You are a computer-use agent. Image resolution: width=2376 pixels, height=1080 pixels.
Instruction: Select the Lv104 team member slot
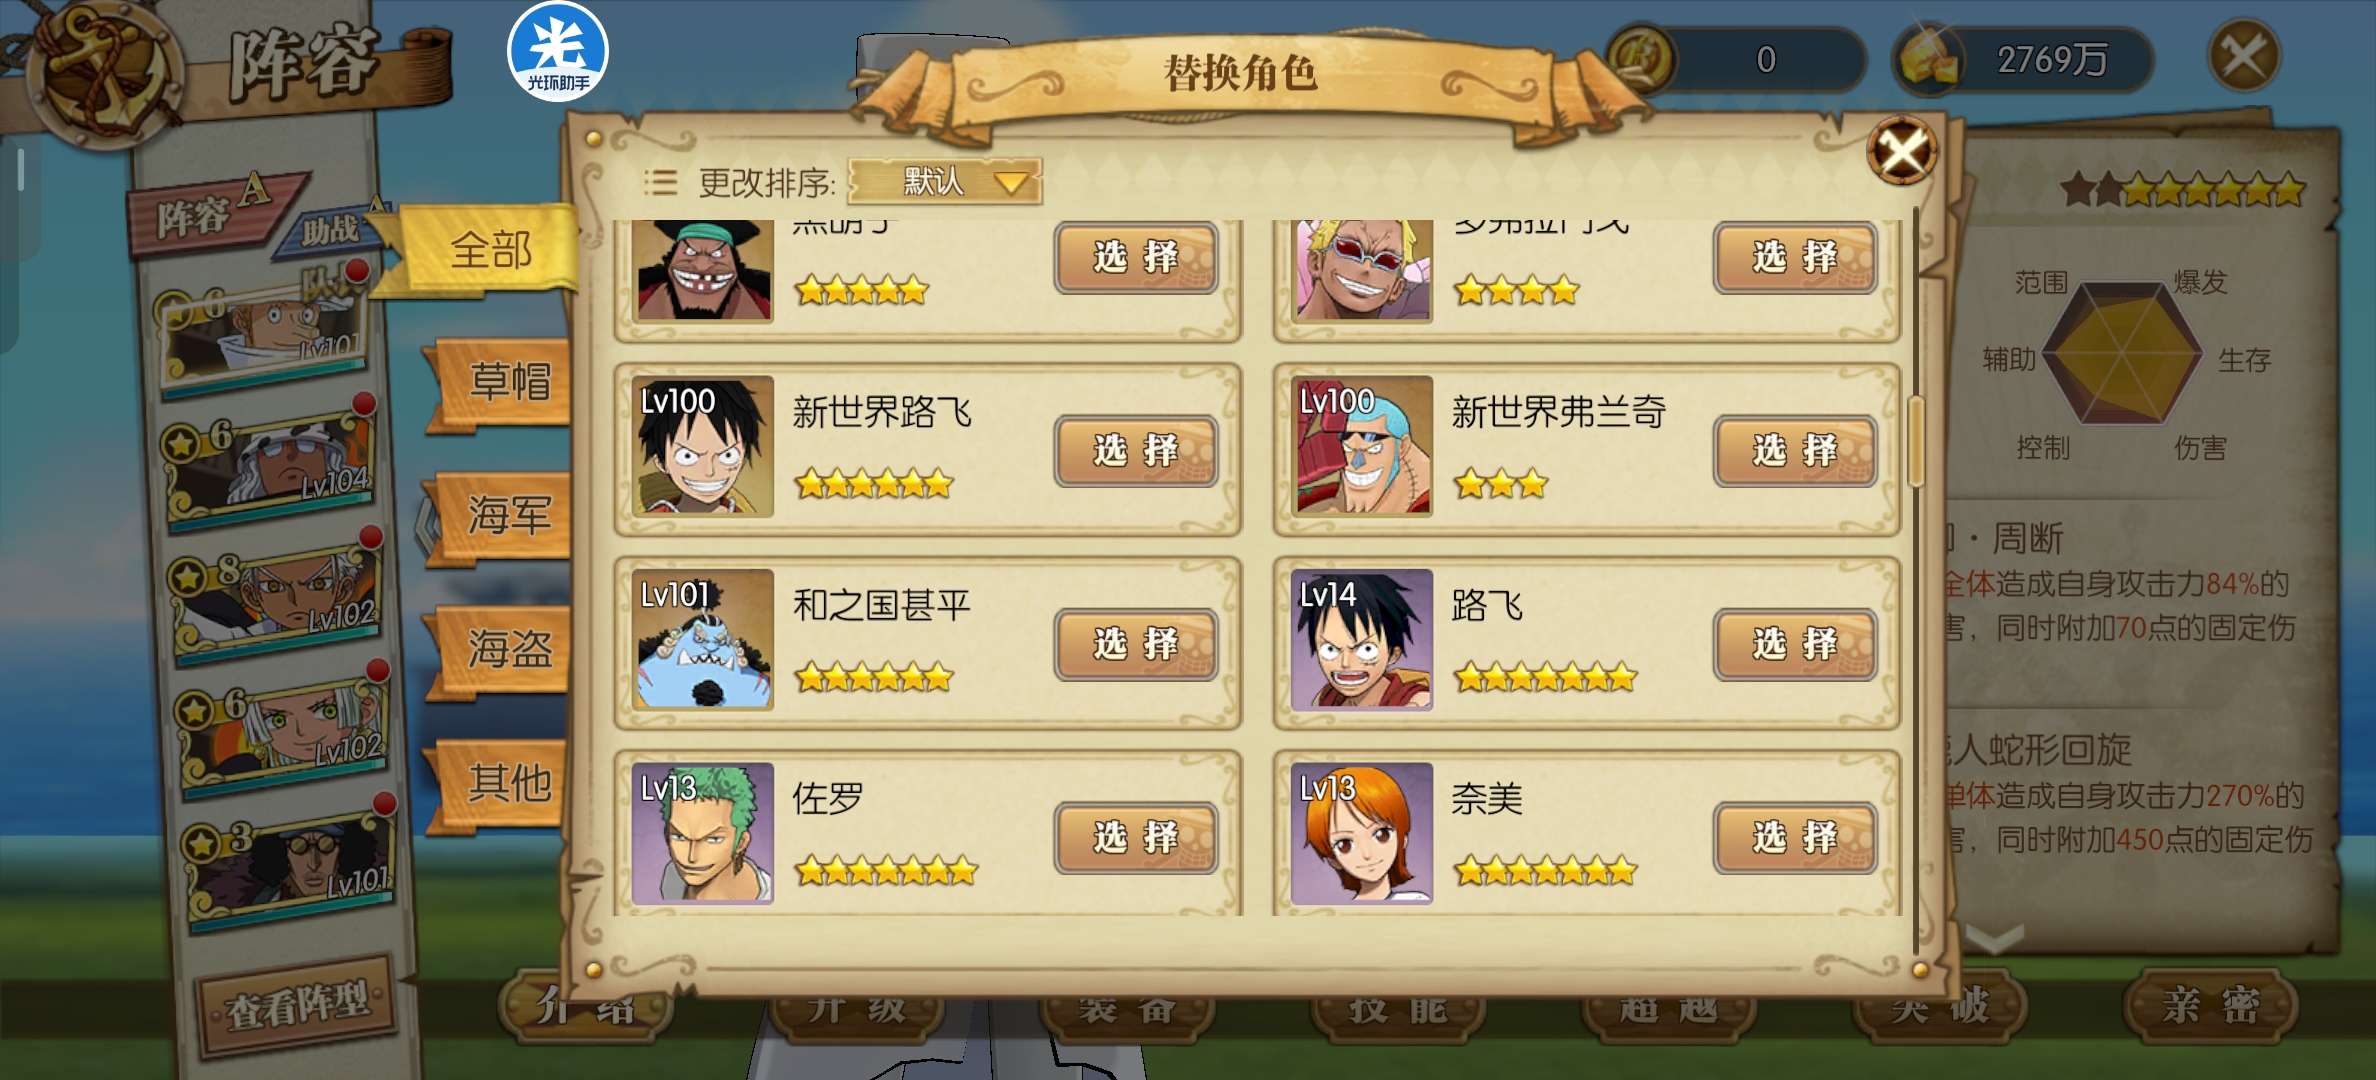pos(270,466)
